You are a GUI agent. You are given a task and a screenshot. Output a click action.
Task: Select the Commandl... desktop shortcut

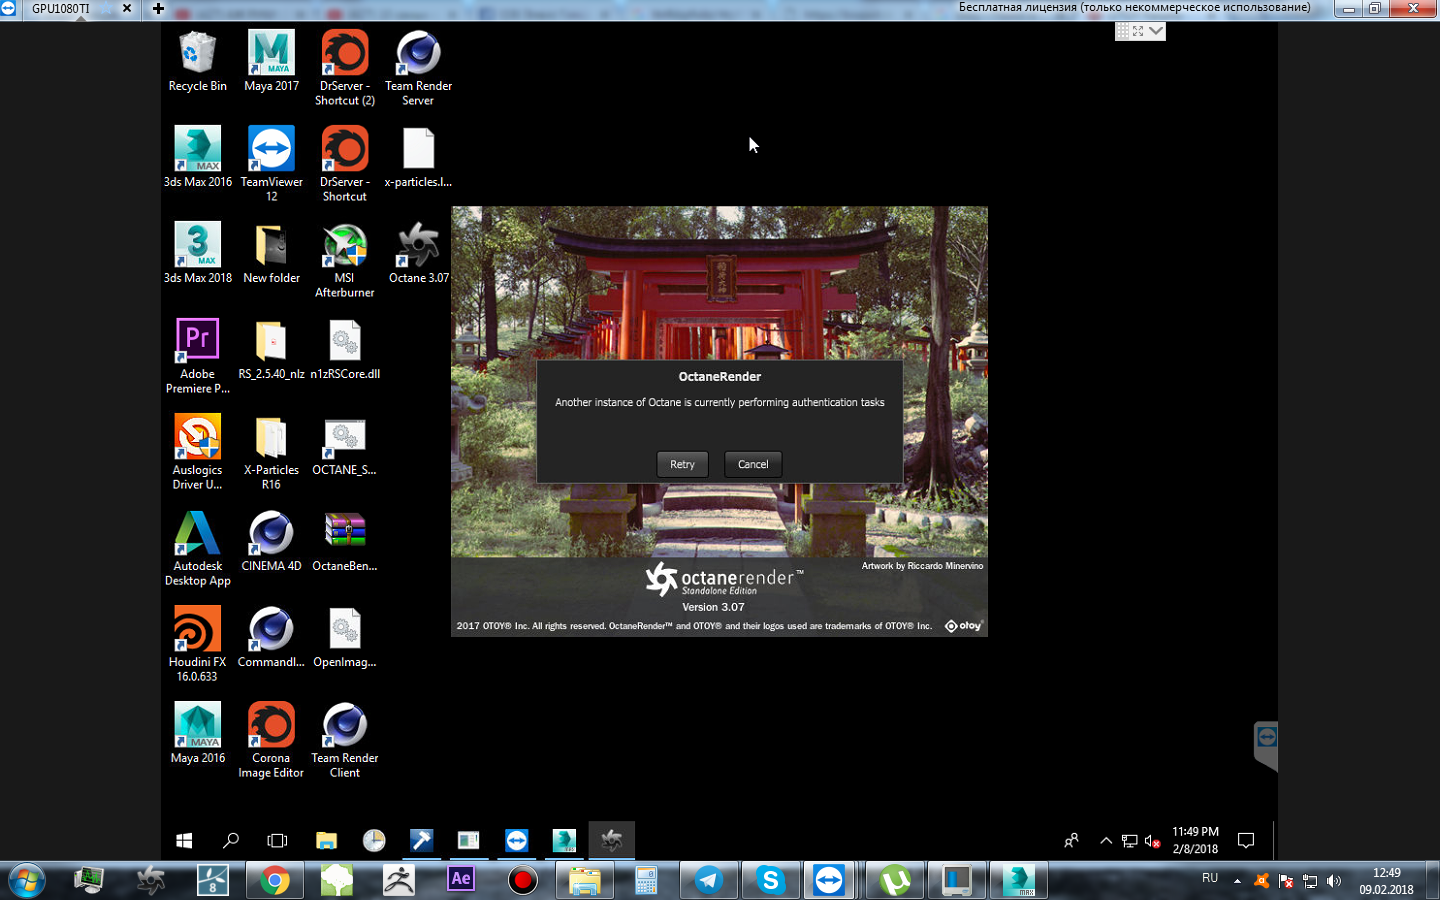[271, 637]
